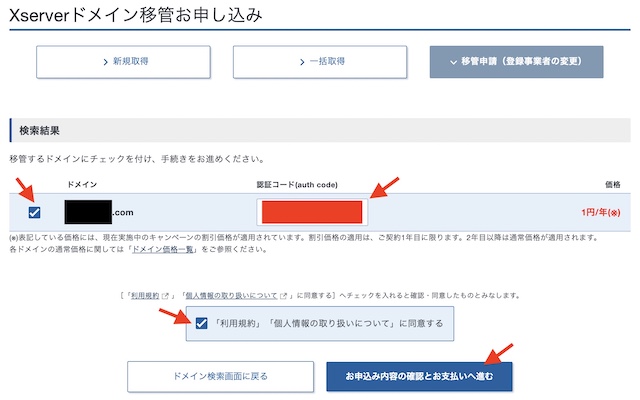Toggle the .com domain row checkbox

pyautogui.click(x=35, y=212)
